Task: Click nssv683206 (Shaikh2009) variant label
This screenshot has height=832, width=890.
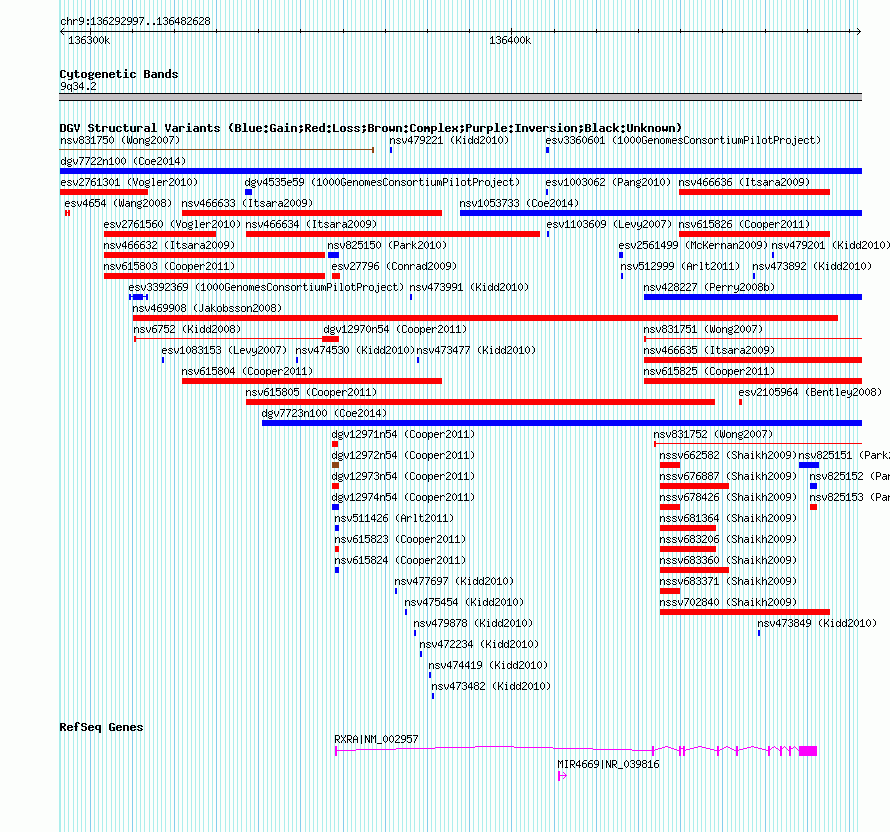Action: click(728, 539)
